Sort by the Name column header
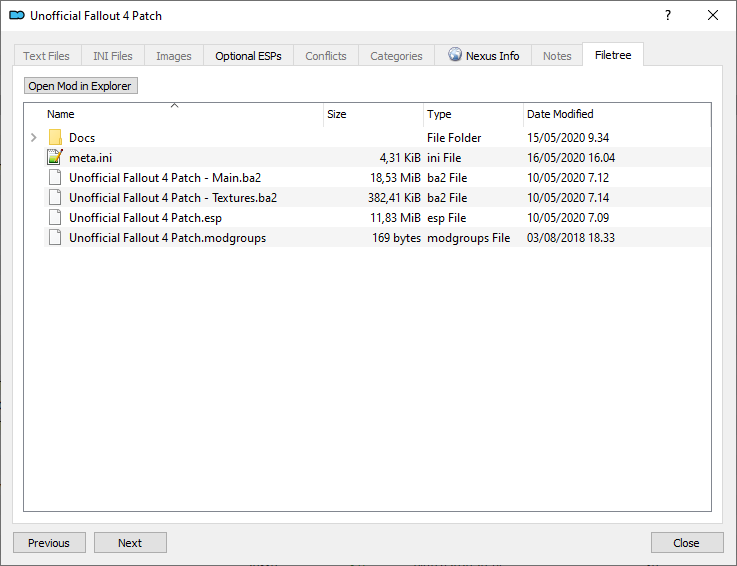 (x=173, y=114)
